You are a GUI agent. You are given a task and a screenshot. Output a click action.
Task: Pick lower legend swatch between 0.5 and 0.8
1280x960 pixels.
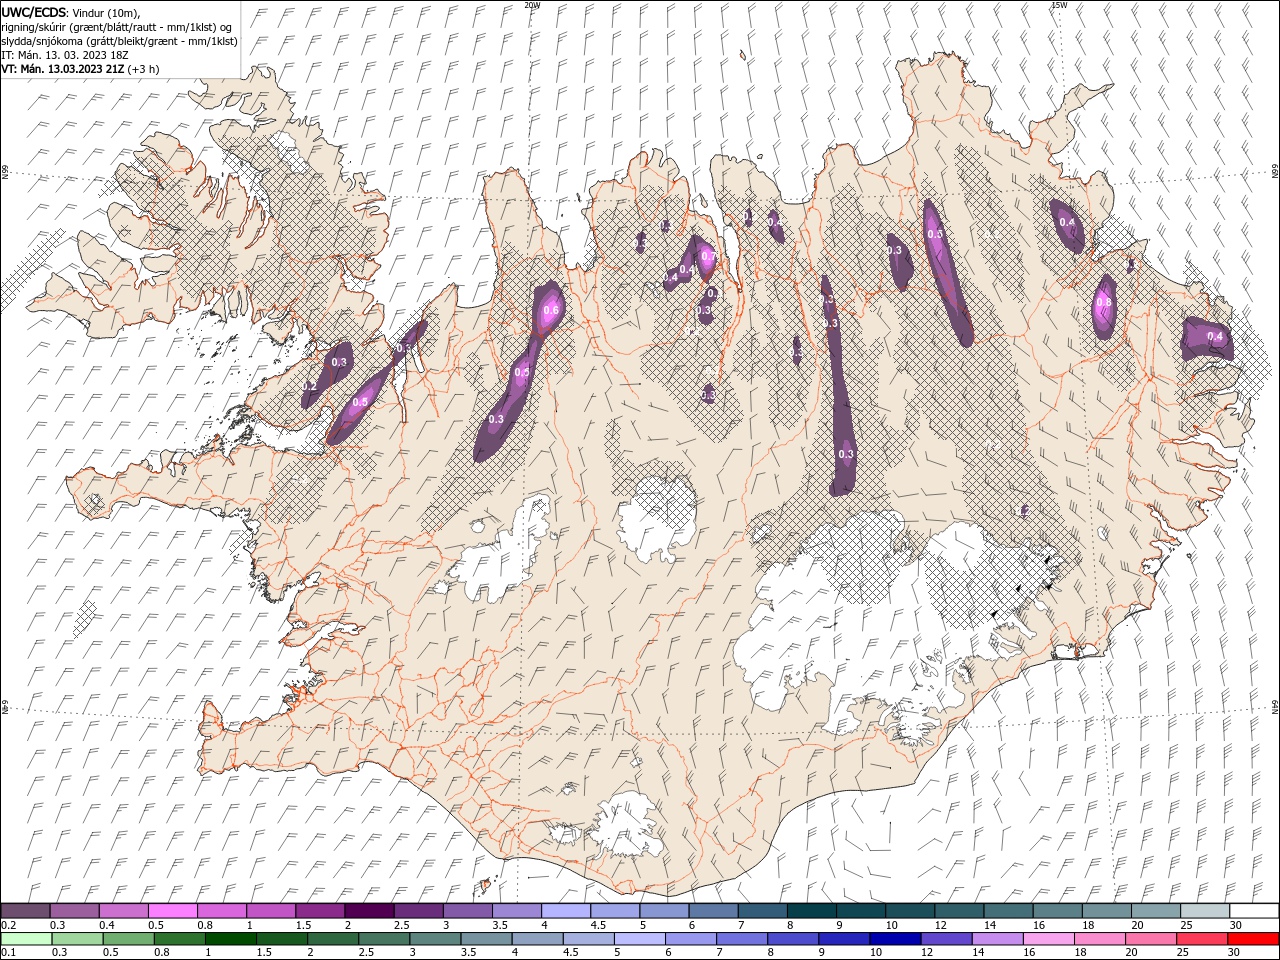click(x=129, y=939)
